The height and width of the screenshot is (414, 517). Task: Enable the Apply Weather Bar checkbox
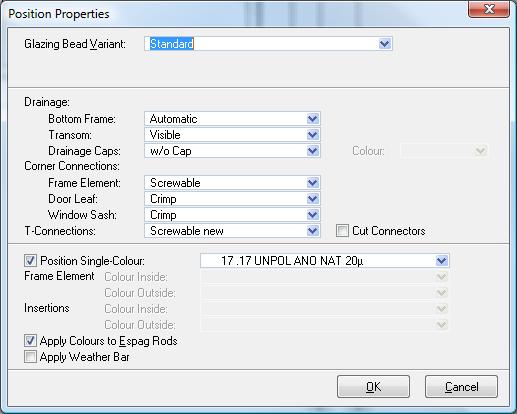pyautogui.click(x=30, y=357)
